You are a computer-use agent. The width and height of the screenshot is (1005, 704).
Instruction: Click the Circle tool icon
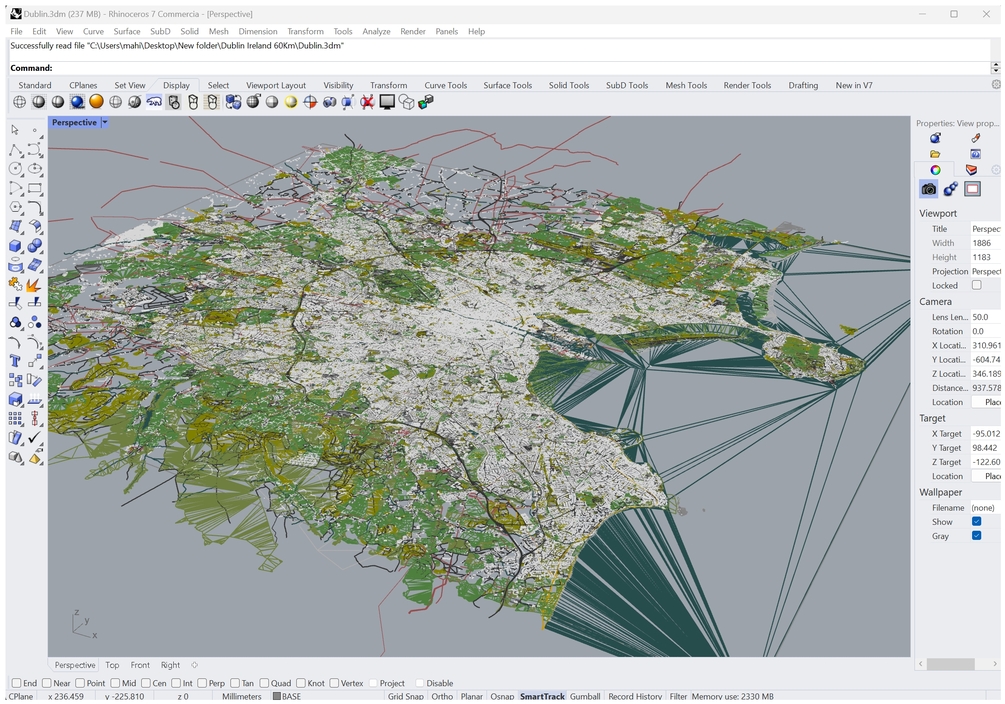click(x=16, y=169)
